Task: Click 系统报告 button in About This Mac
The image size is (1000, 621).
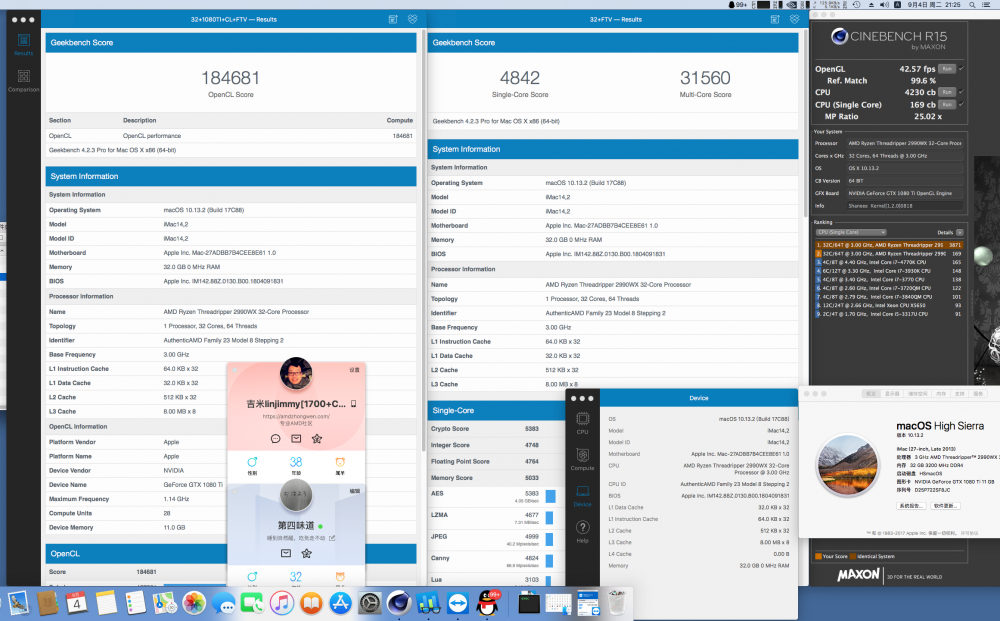Action: point(911,506)
